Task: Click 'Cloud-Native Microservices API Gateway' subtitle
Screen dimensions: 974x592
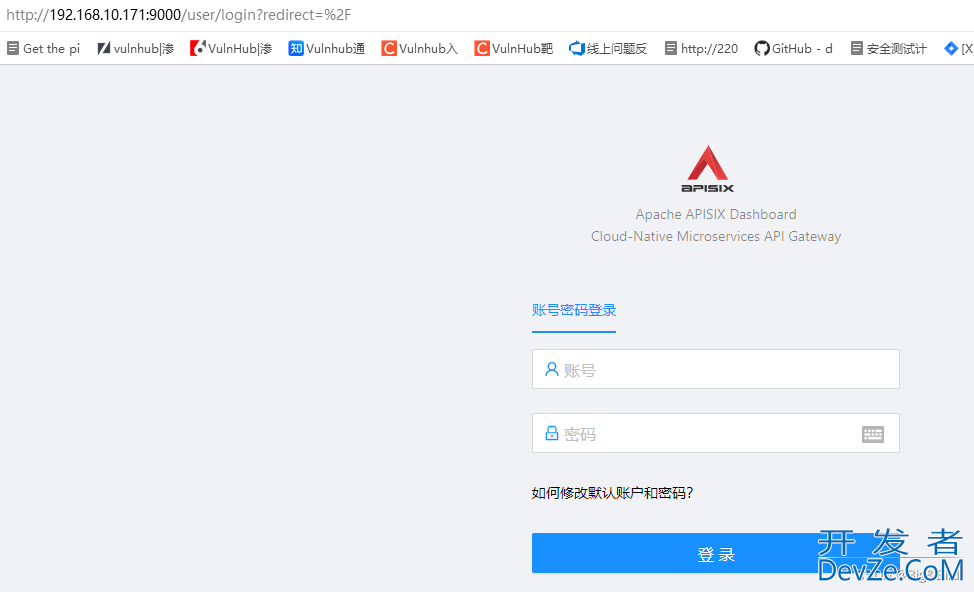Action: (x=716, y=237)
